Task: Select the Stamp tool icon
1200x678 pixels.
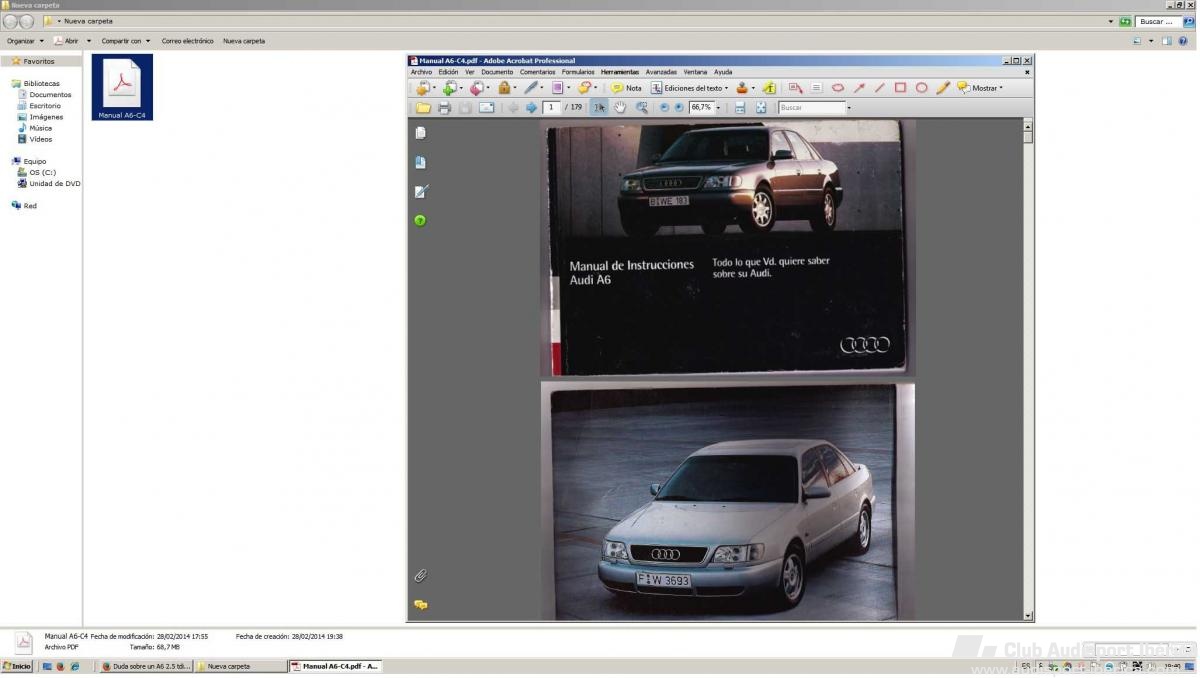Action: click(741, 88)
